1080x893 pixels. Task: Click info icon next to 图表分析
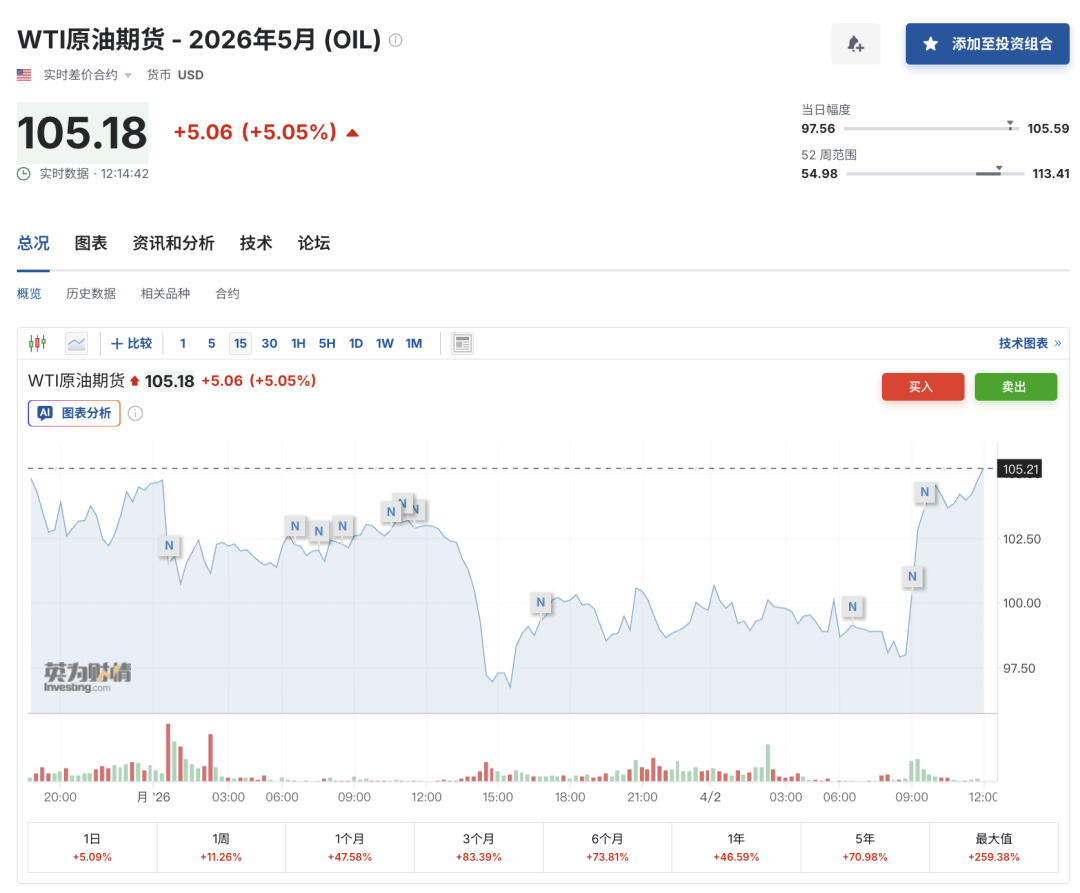(135, 413)
